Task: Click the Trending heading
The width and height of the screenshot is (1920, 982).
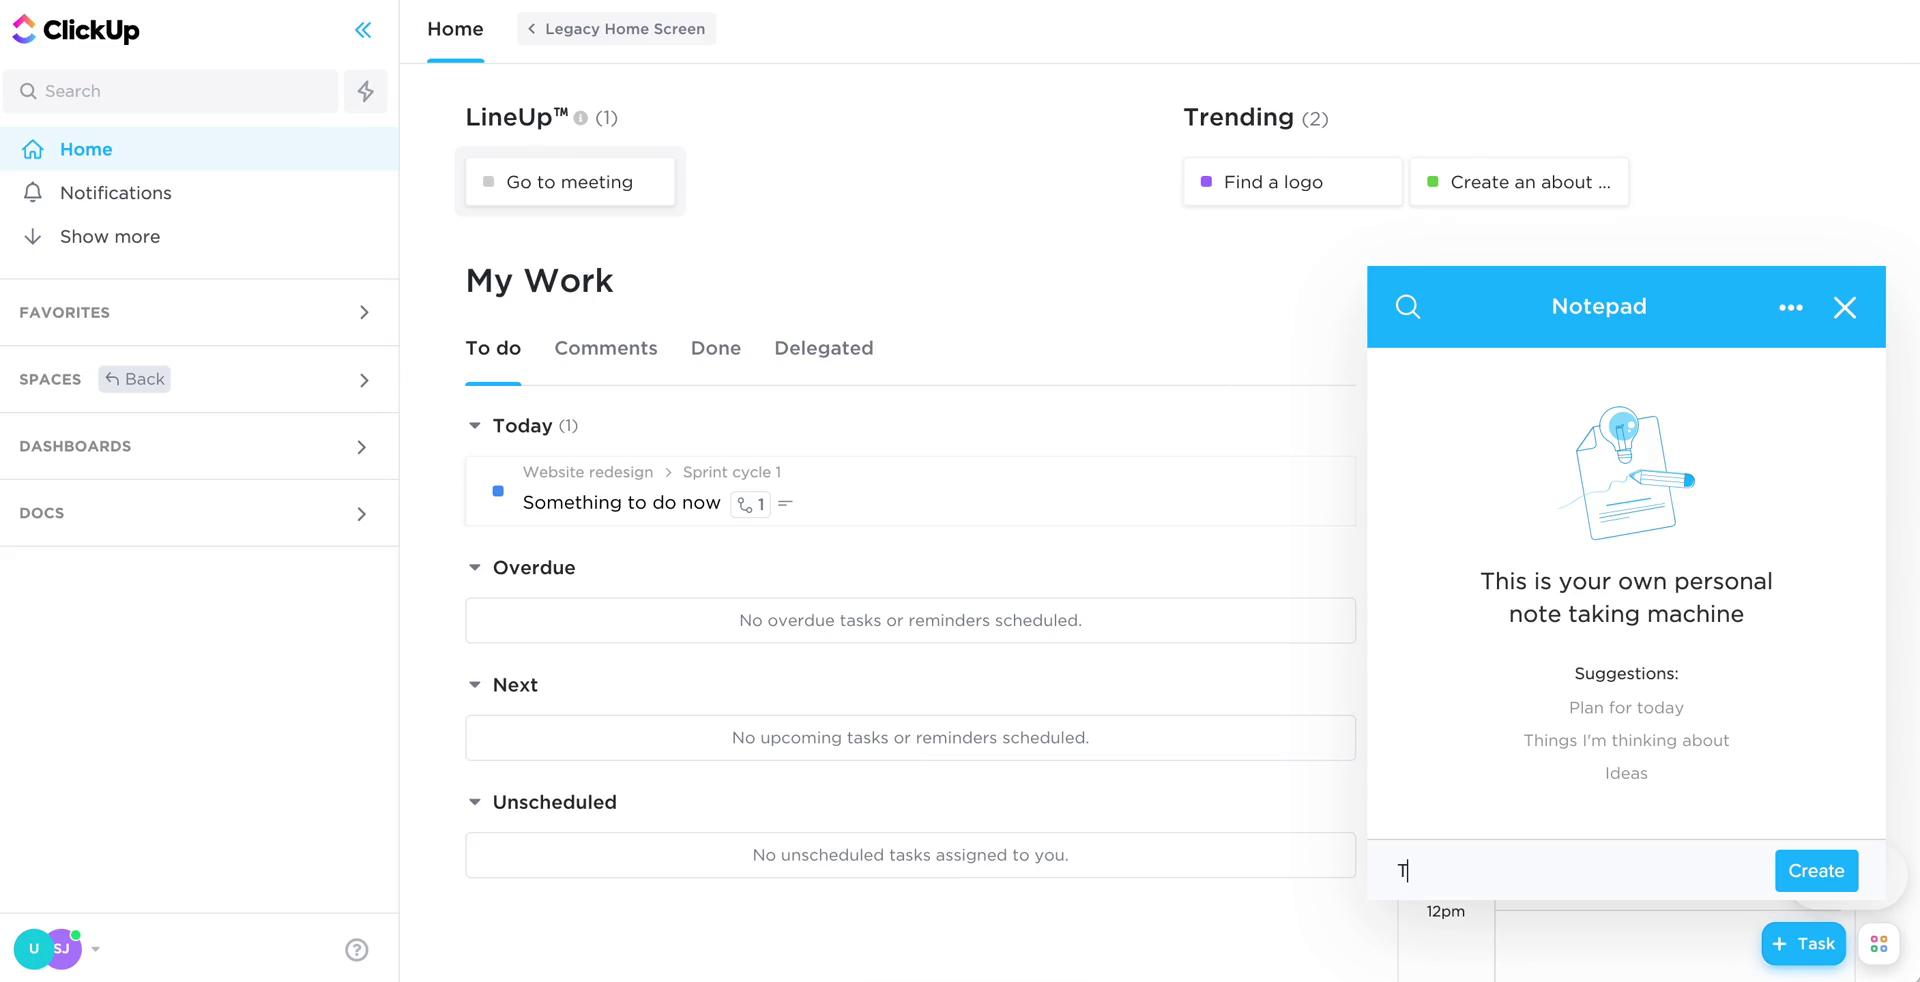Action: point(1239,118)
